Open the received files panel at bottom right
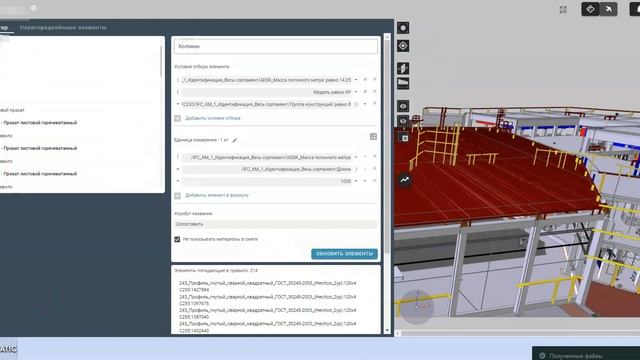 click(586, 353)
